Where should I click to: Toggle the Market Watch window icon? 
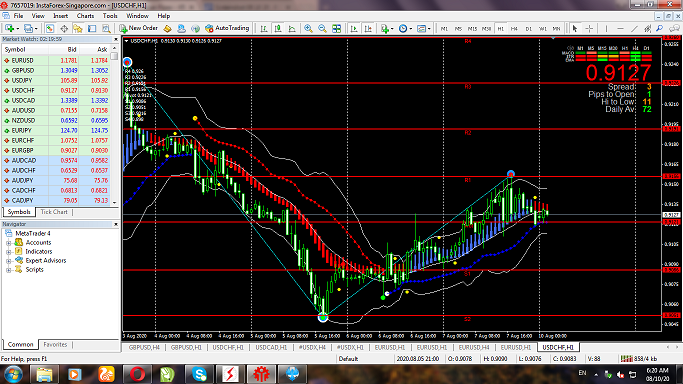click(50, 28)
